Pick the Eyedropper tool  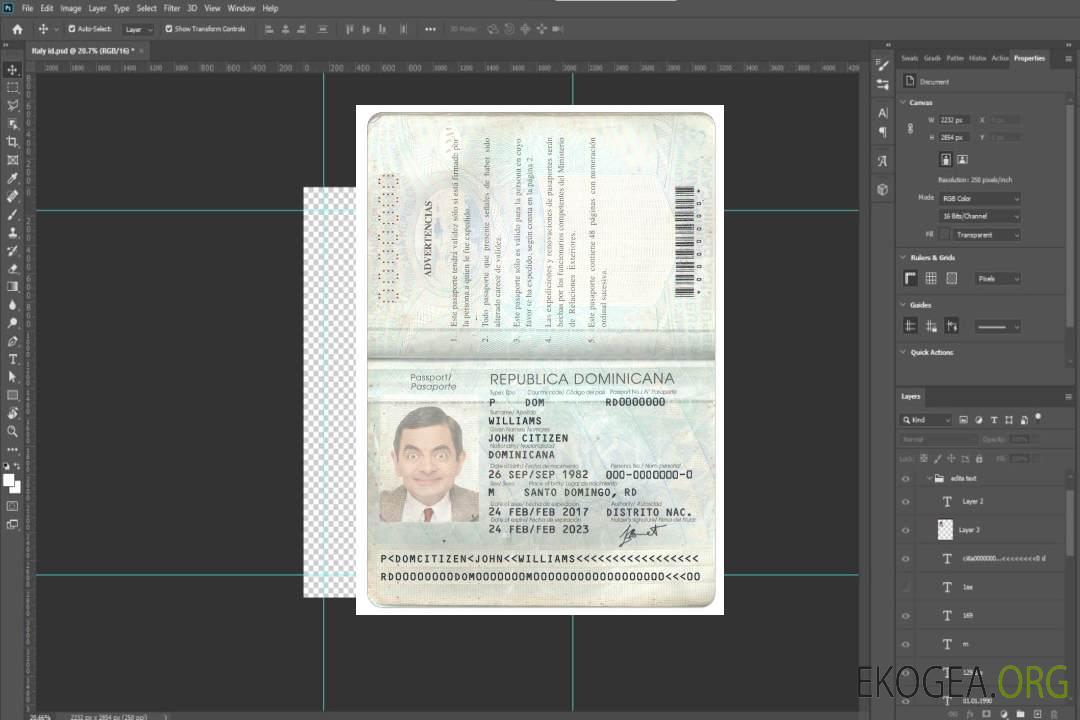(x=12, y=178)
